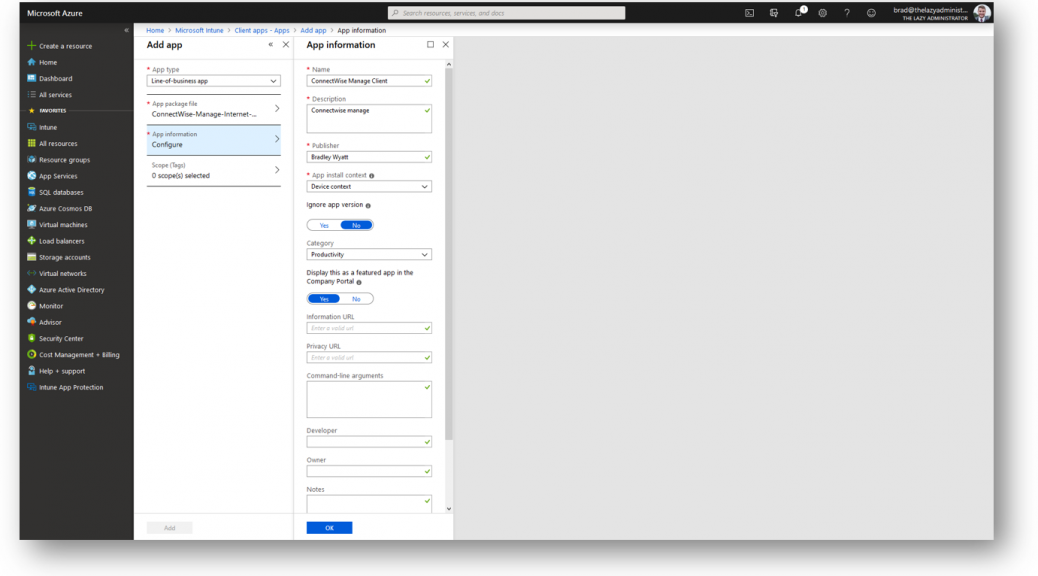The height and width of the screenshot is (576, 1038).
Task: Set Ignore app version to No
Action: click(356, 225)
